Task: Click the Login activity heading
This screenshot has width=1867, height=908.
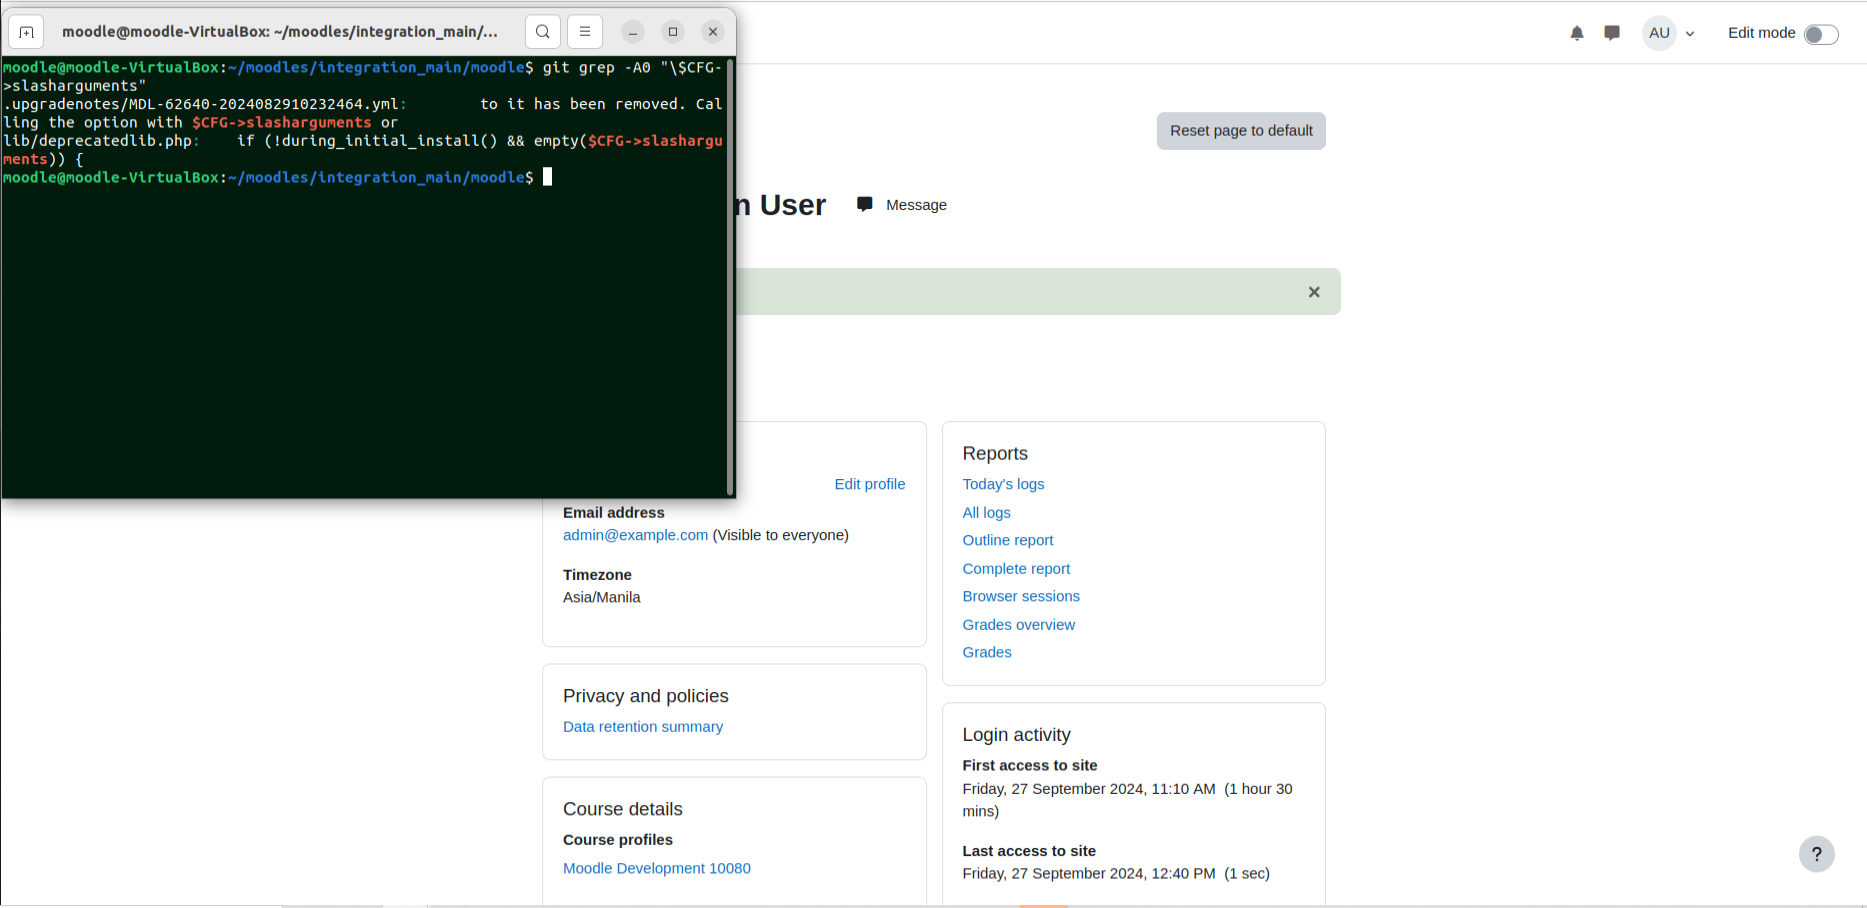Action: 1016,735
